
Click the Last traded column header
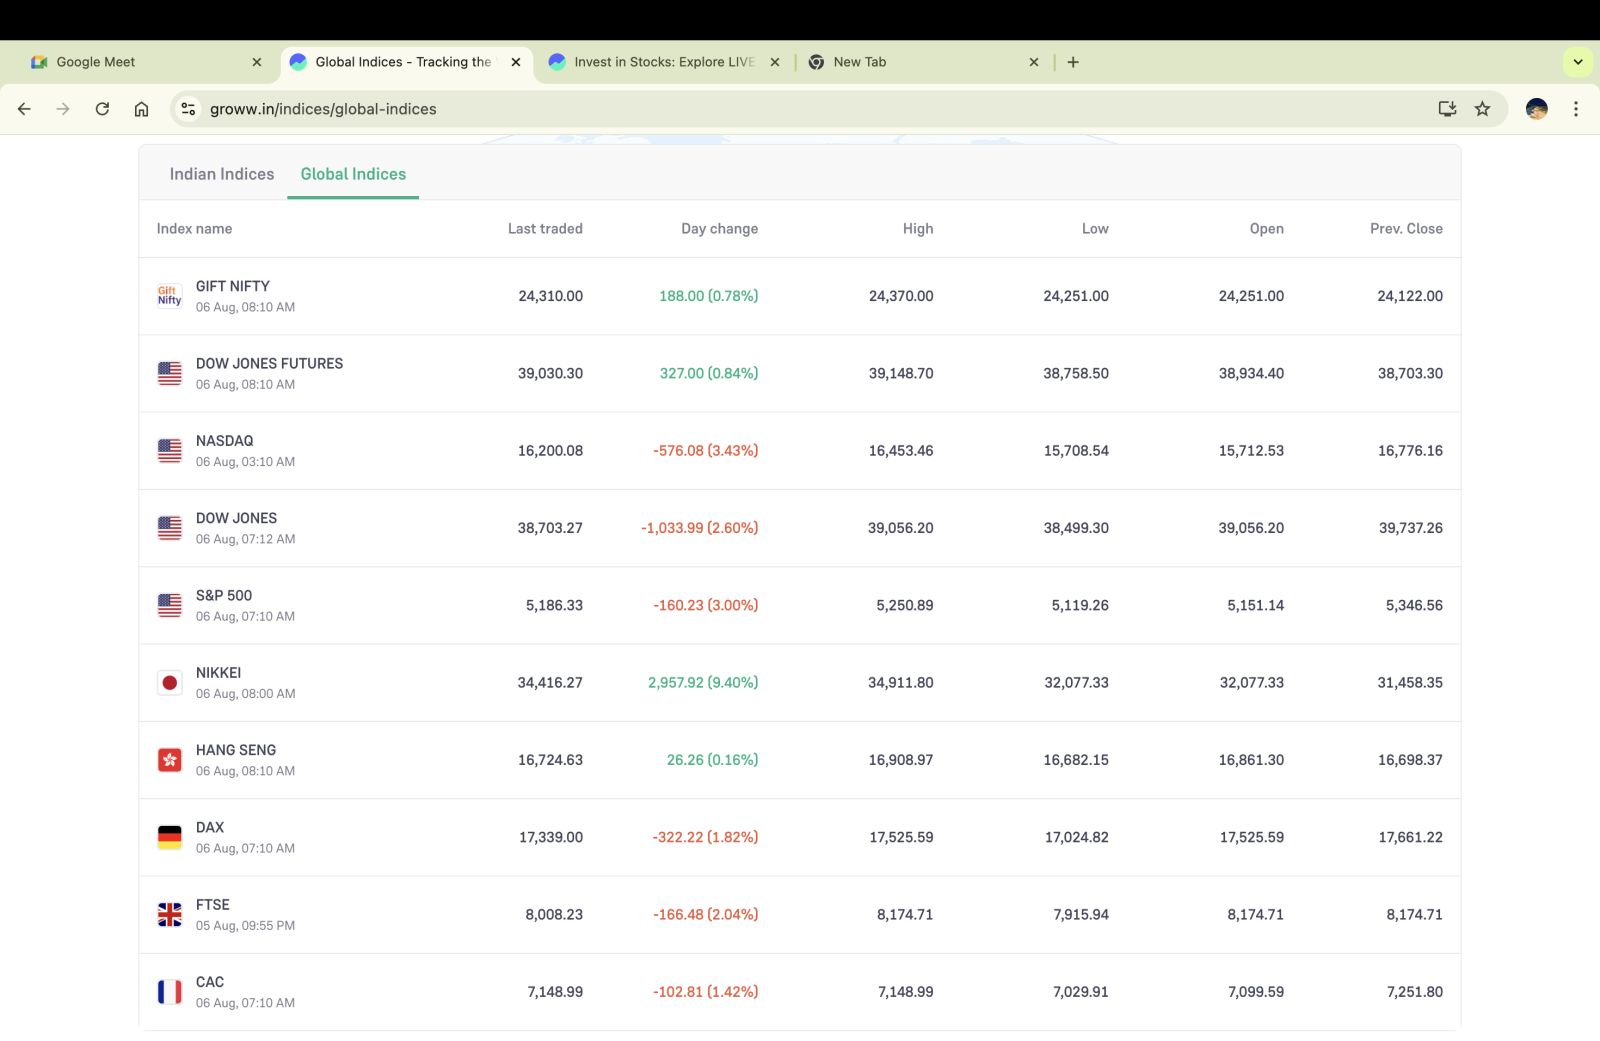coord(545,229)
